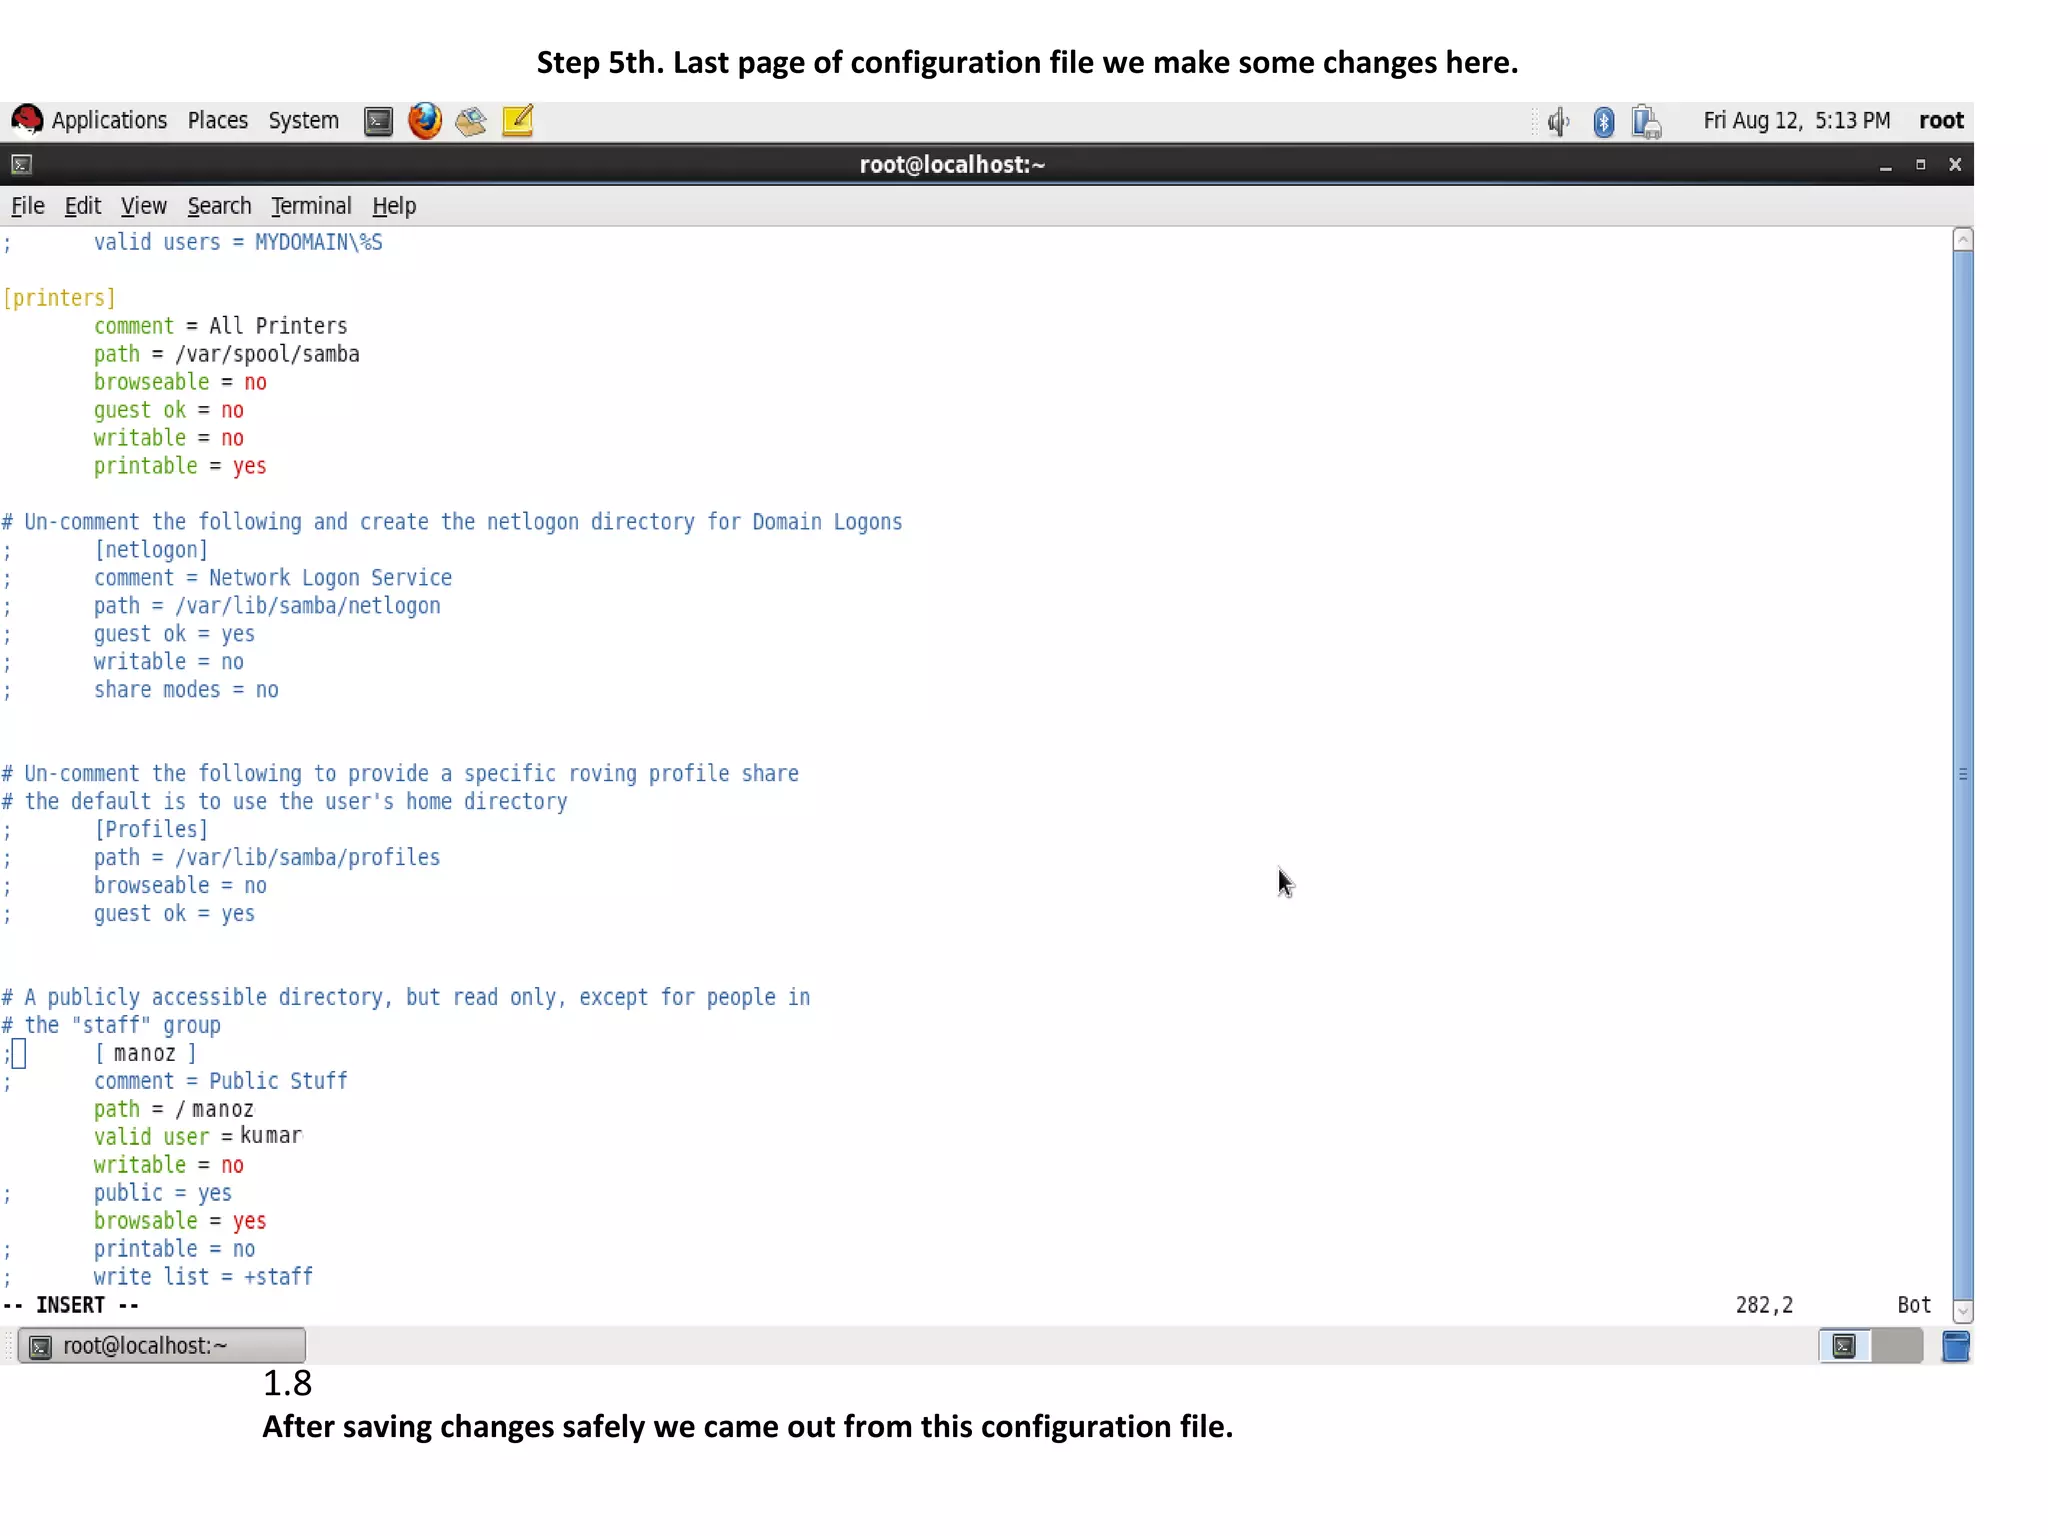The image size is (2048, 1536).
Task: Open the Places menu
Action: tap(217, 121)
